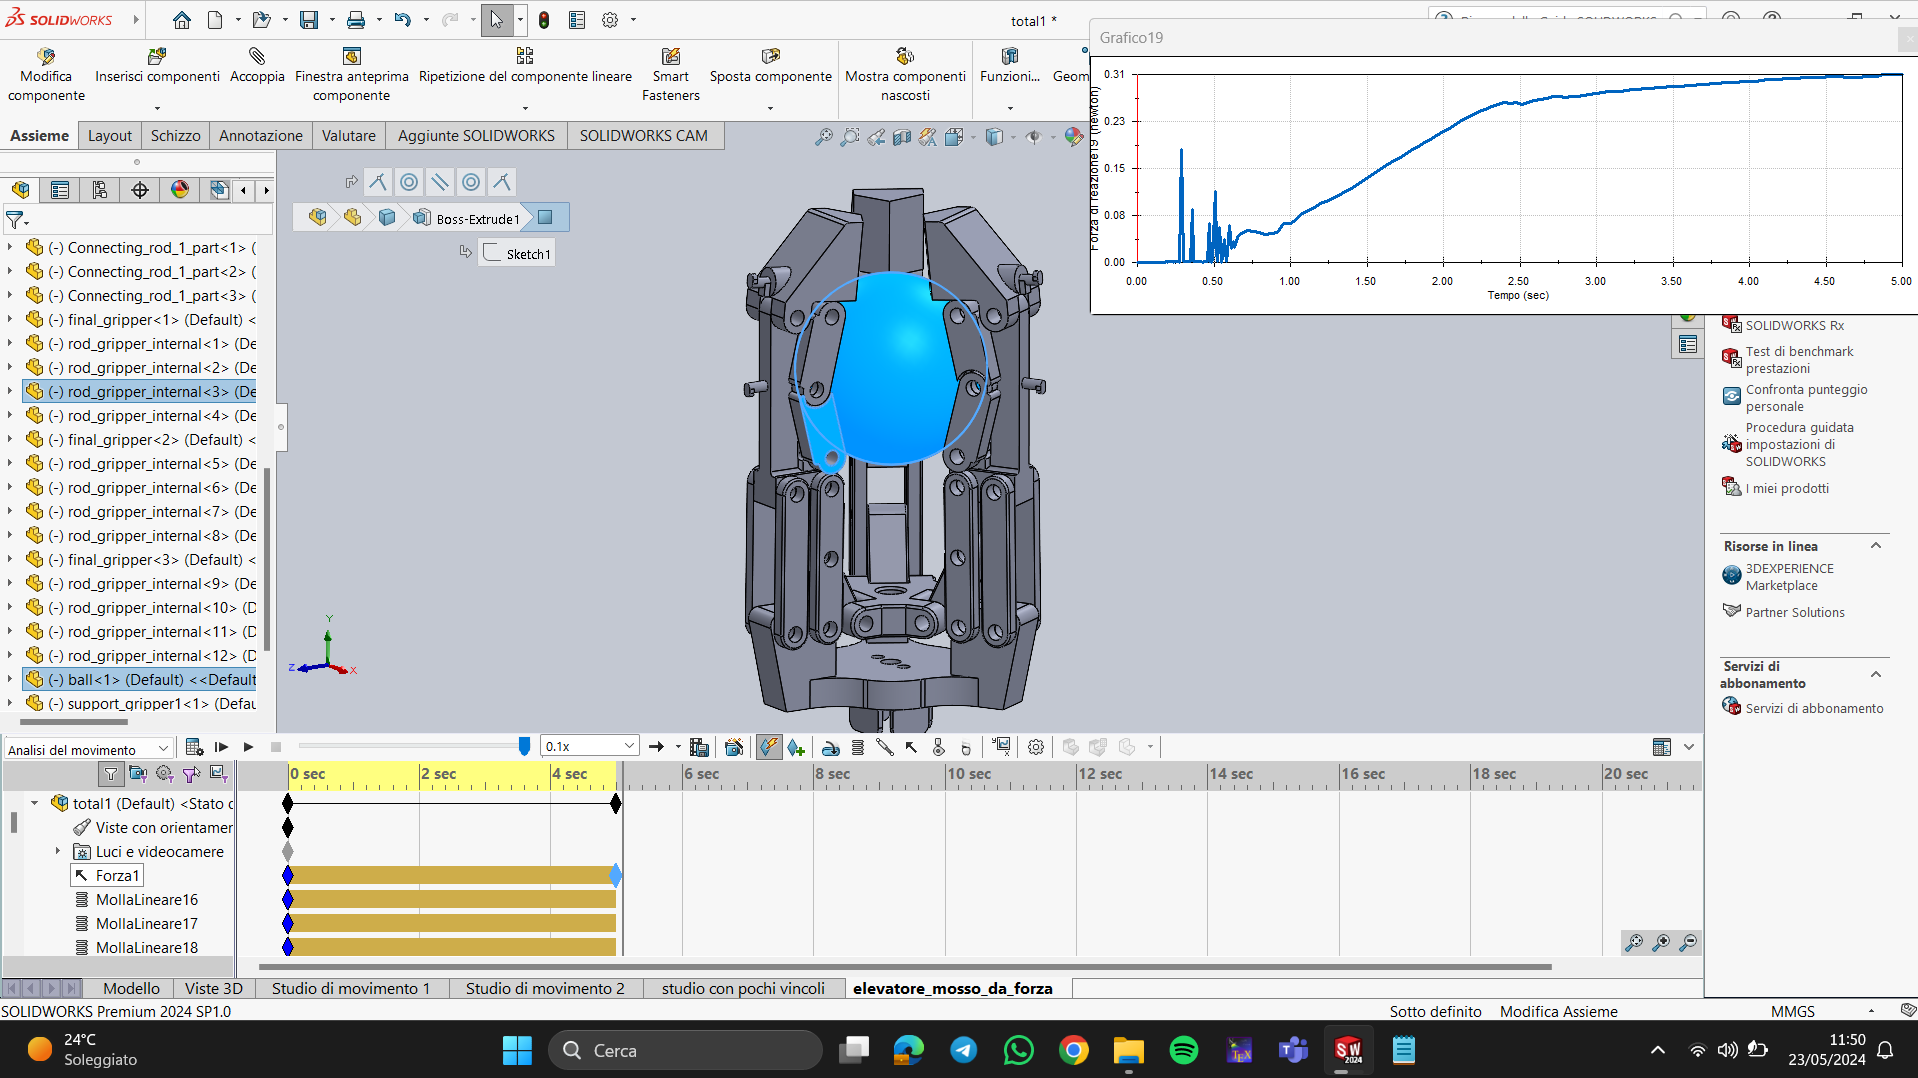The image size is (1918, 1078).
Task: Click Test di benchmark prestazioni link
Action: point(1799,360)
